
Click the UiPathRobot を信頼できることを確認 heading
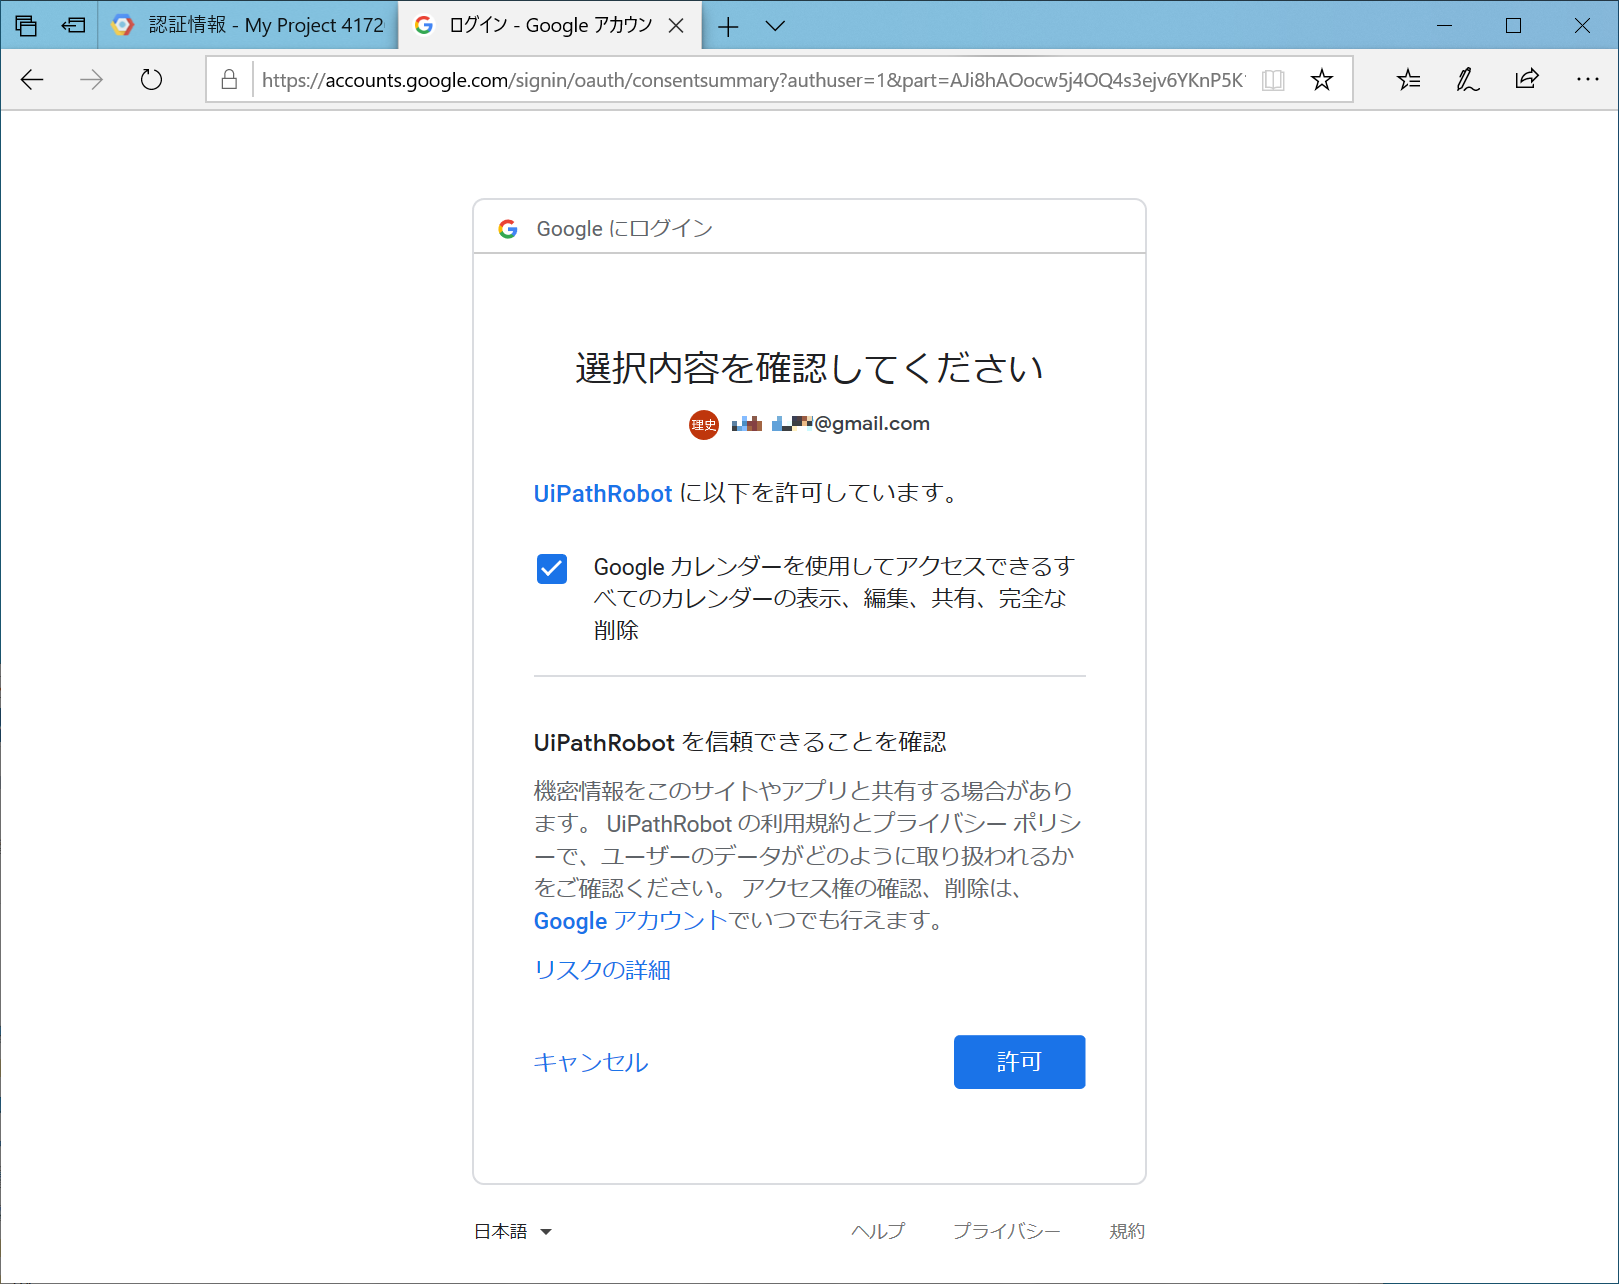(x=740, y=742)
